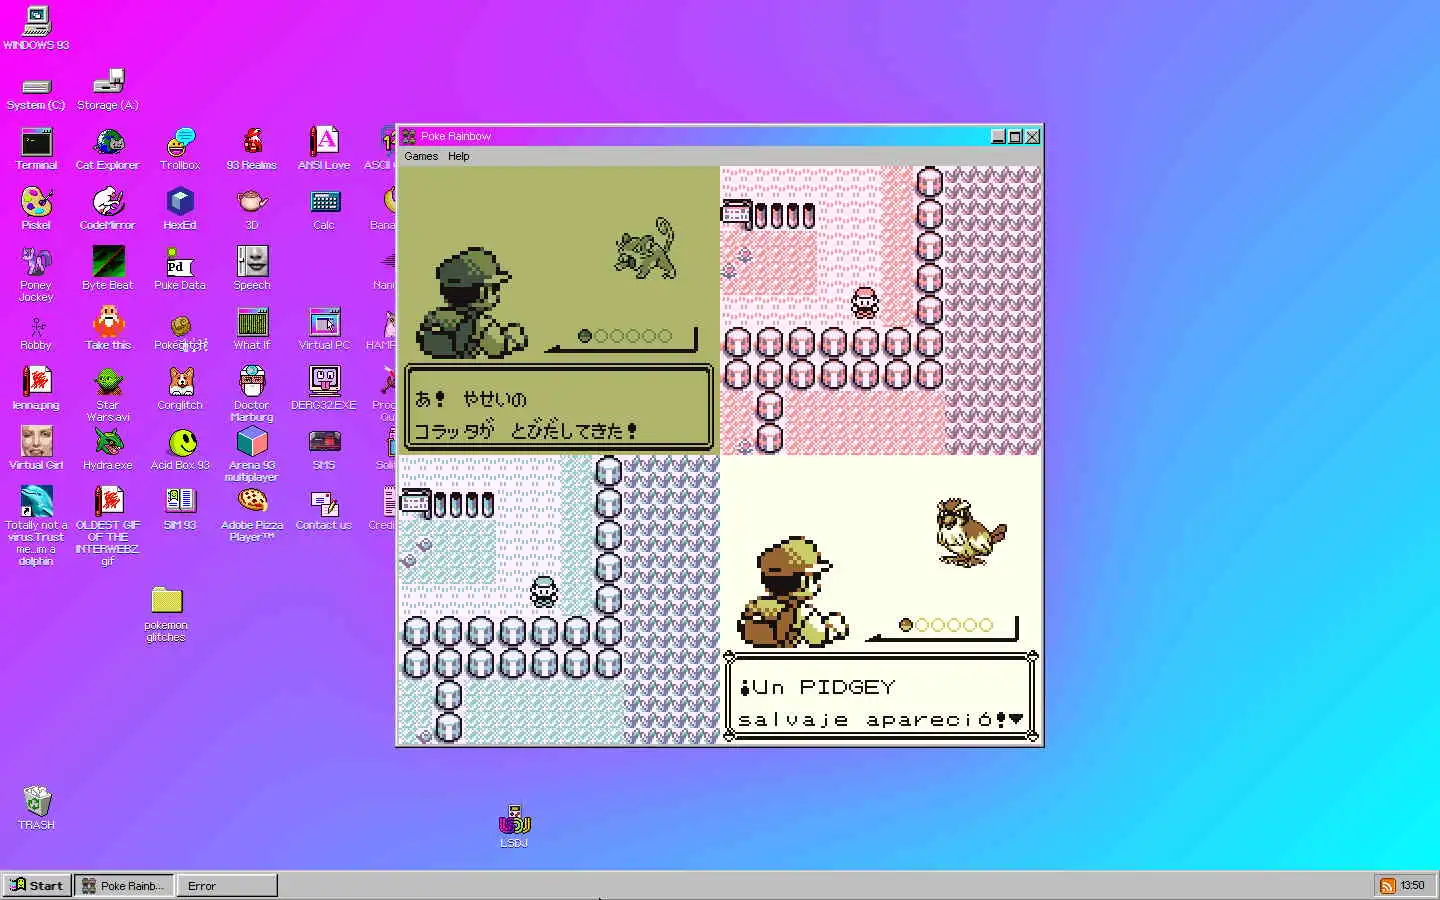This screenshot has height=900, width=1440.
Task: Launch the Piskel paint icon
Action: coord(36,210)
